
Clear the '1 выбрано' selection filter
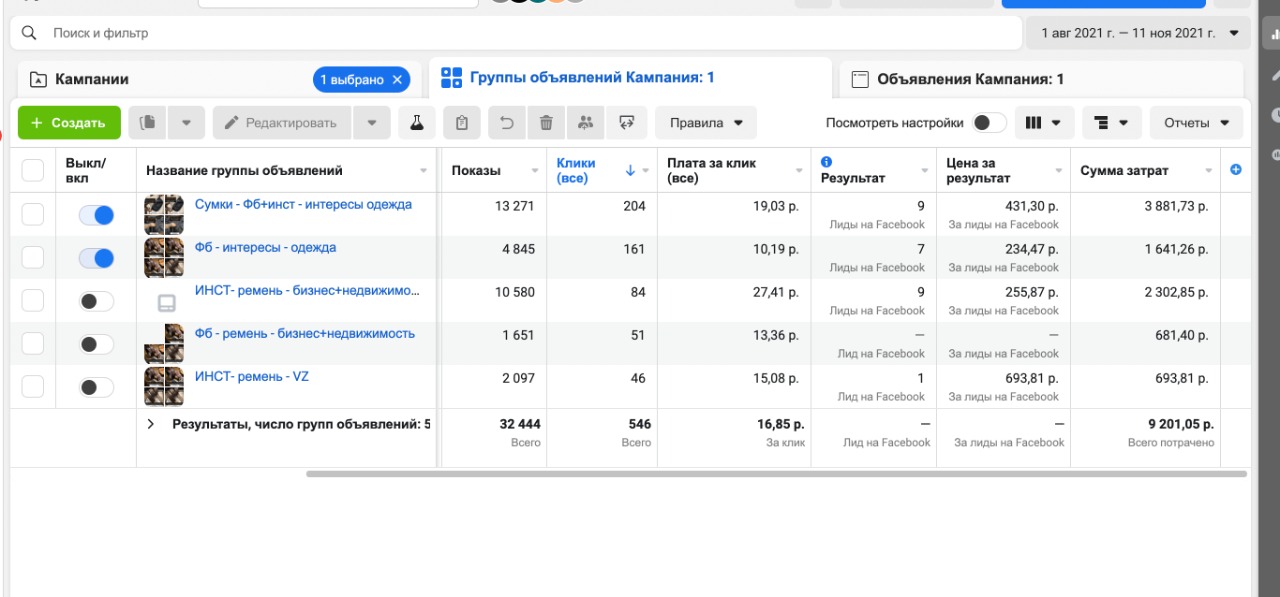click(397, 79)
